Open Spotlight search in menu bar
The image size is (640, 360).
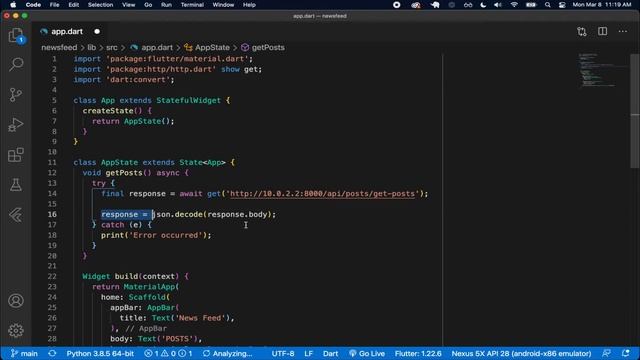pyautogui.click(x=547, y=5)
